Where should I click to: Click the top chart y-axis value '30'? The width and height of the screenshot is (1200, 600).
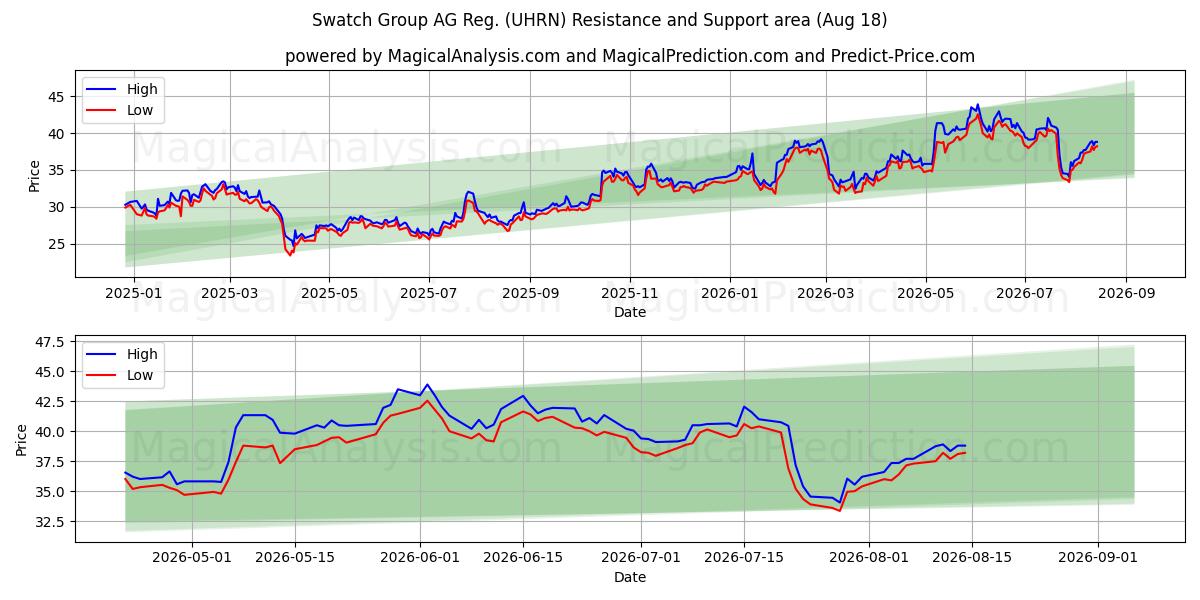[x=58, y=207]
